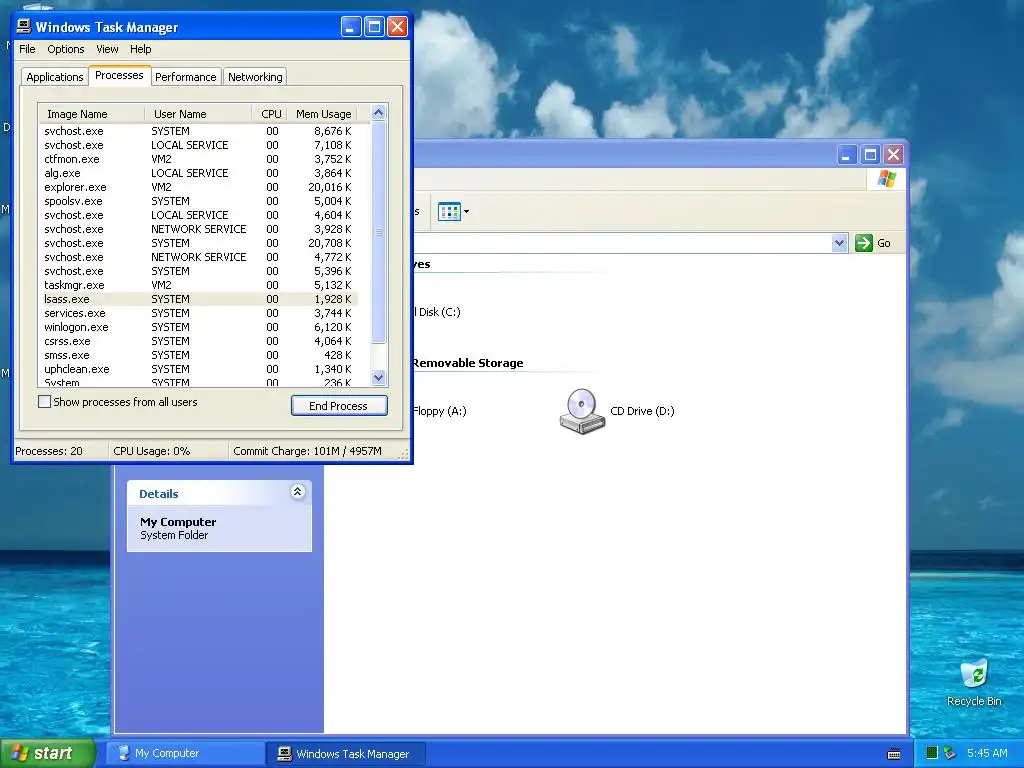
Task: Click the green Go arrow icon
Action: [x=863, y=243]
